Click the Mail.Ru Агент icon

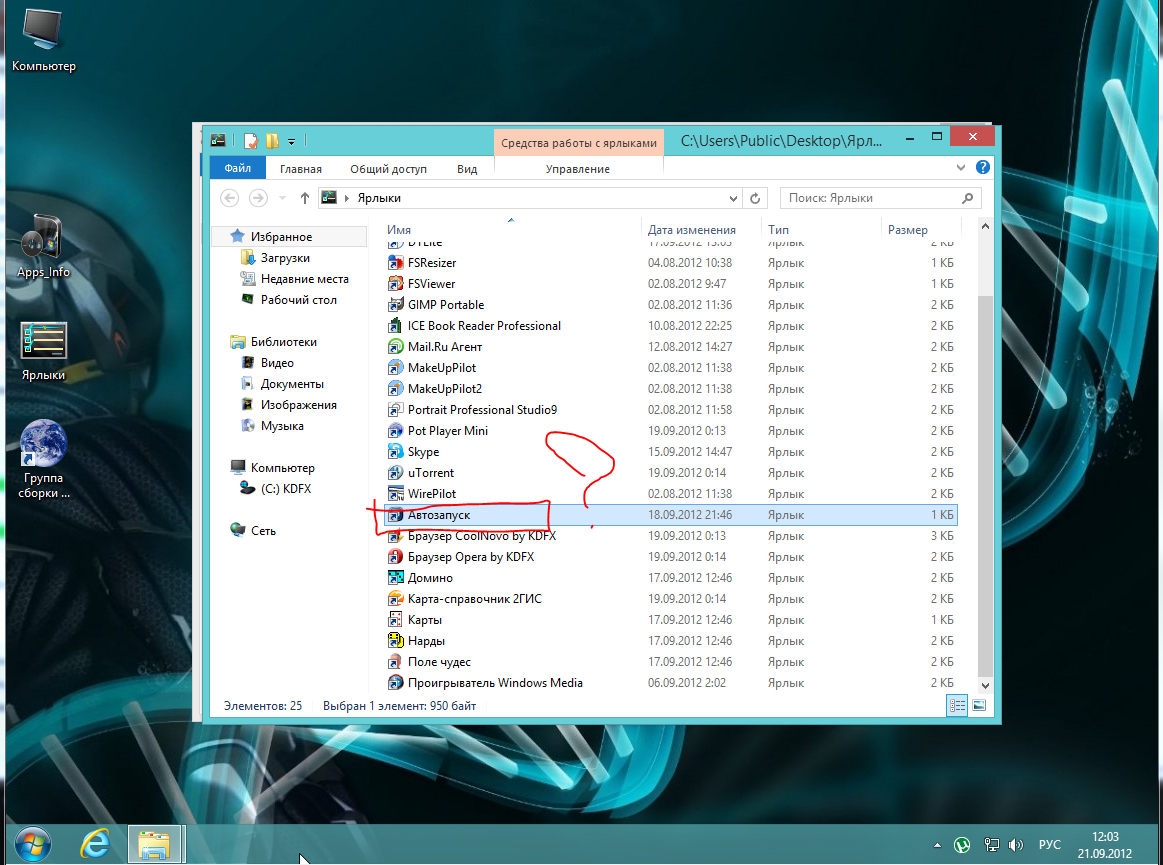point(396,346)
